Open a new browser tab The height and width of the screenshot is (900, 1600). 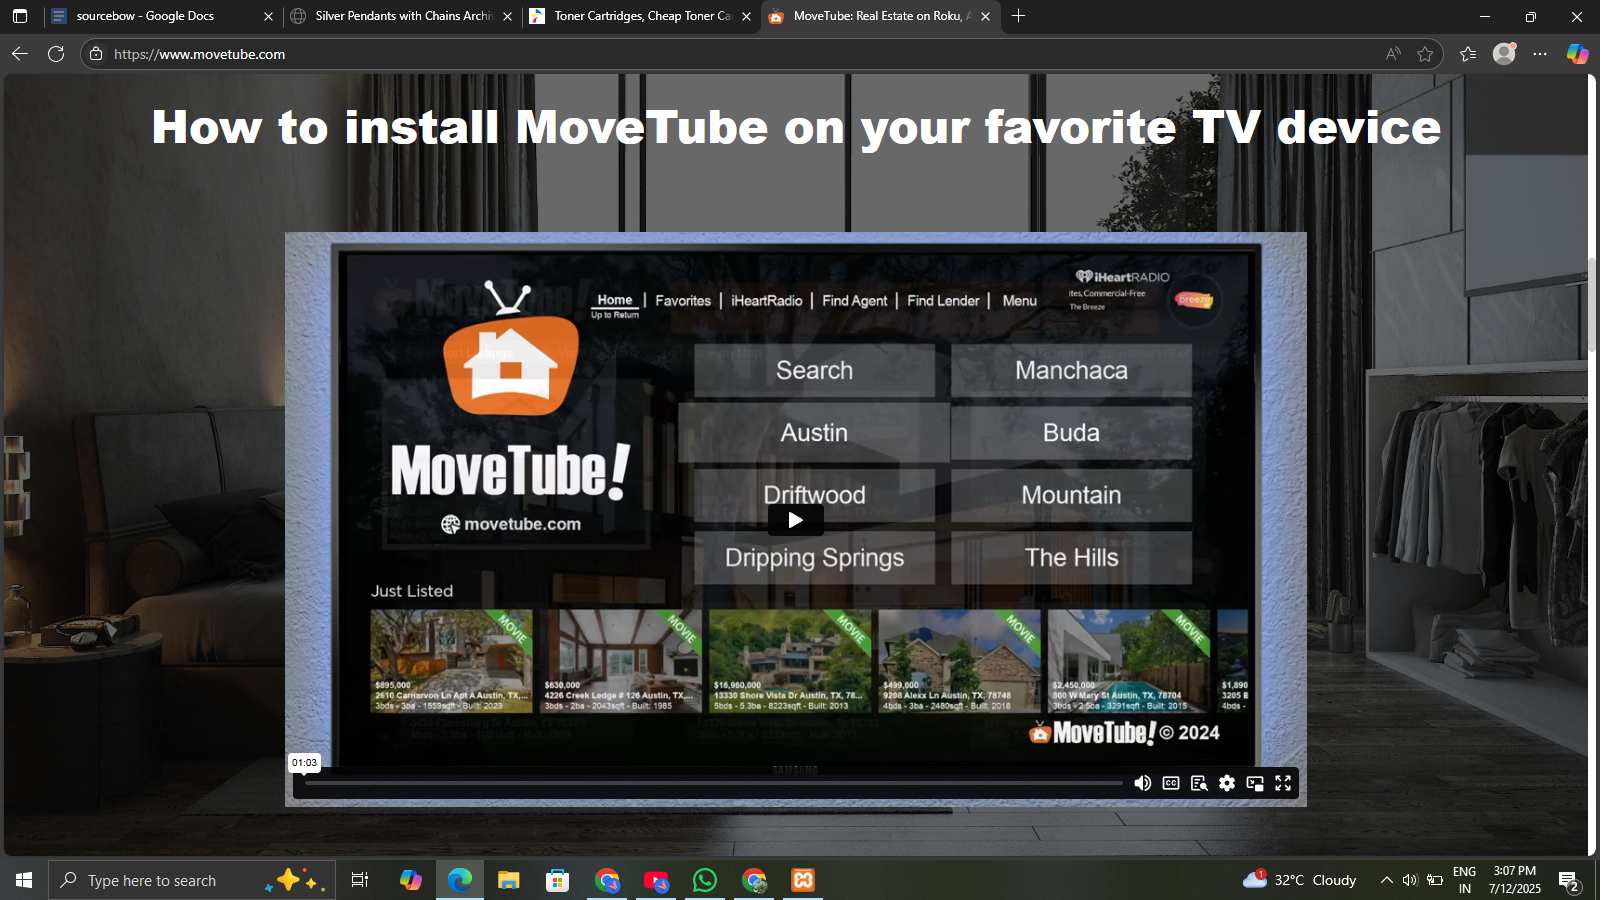tap(1018, 16)
